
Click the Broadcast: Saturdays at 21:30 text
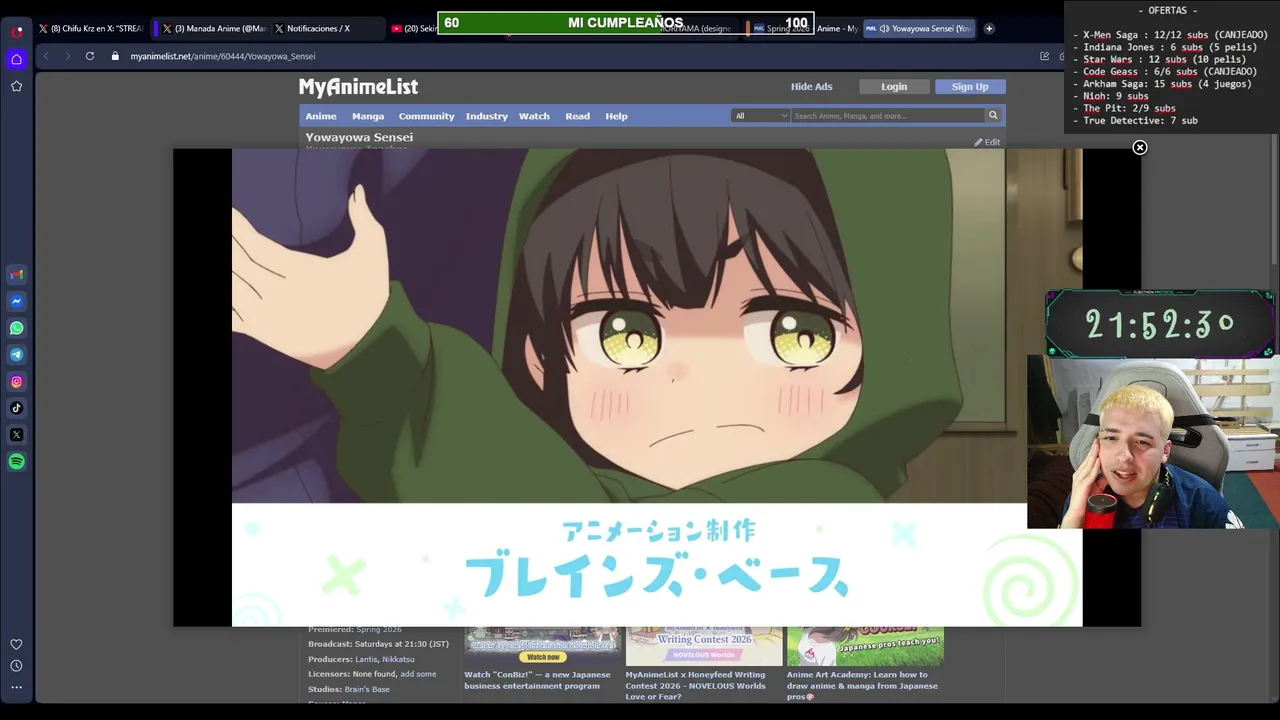(378, 644)
